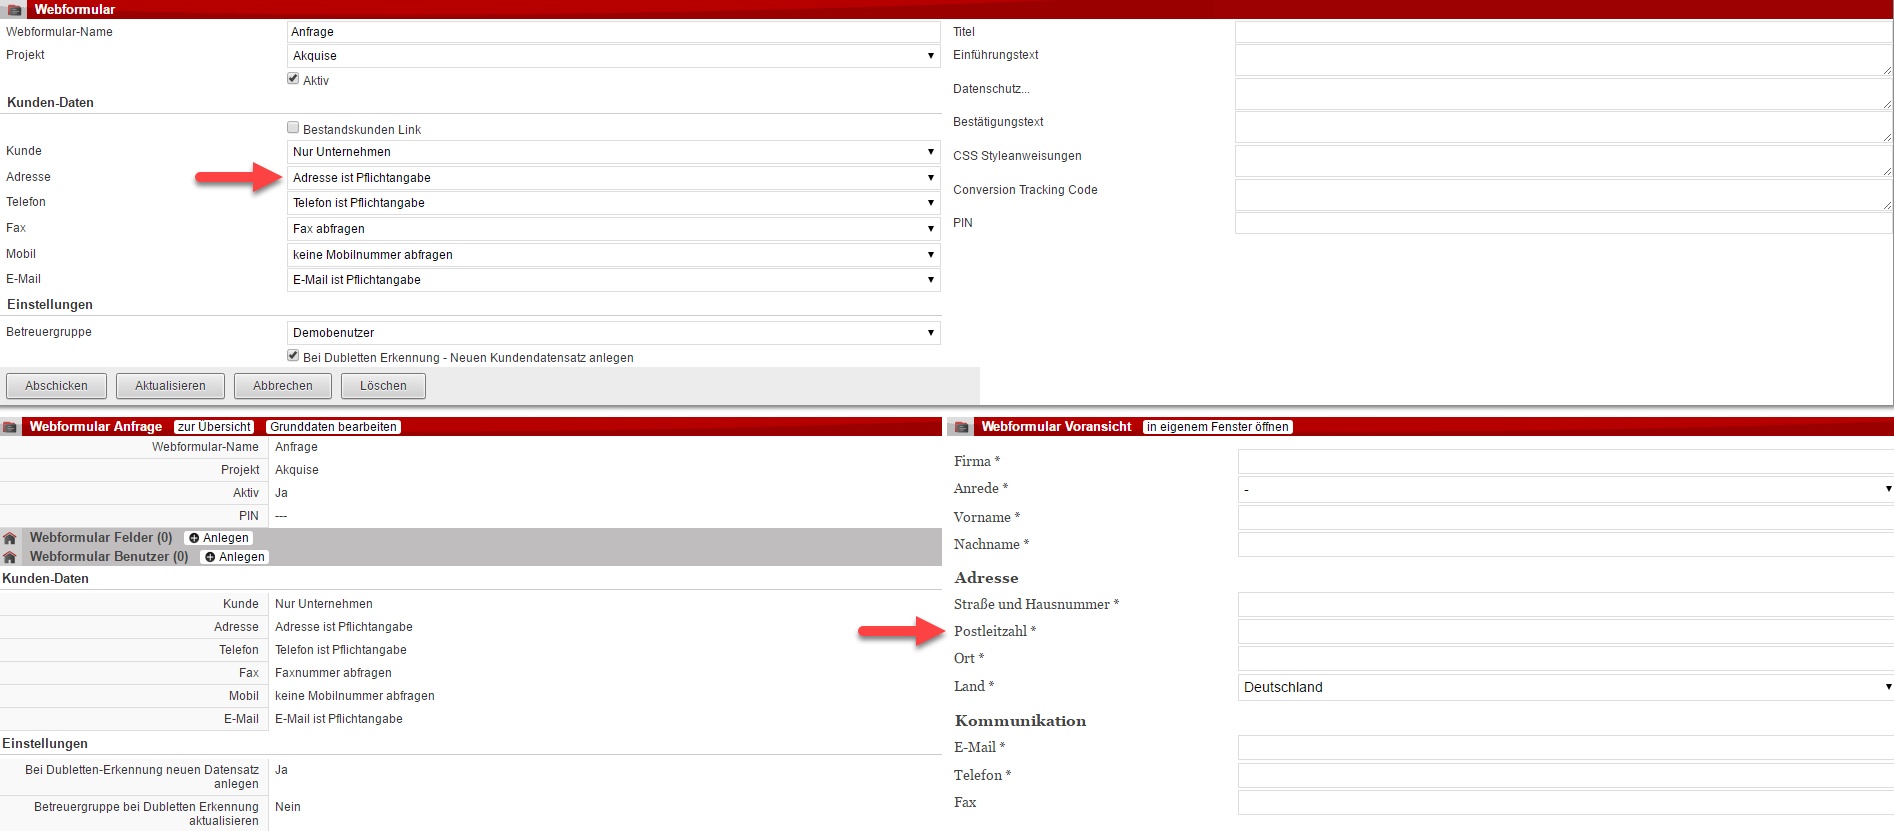Click Anlegen next to Webformular Benutzer
Viewport: 1894px width, 831px height.
click(234, 557)
